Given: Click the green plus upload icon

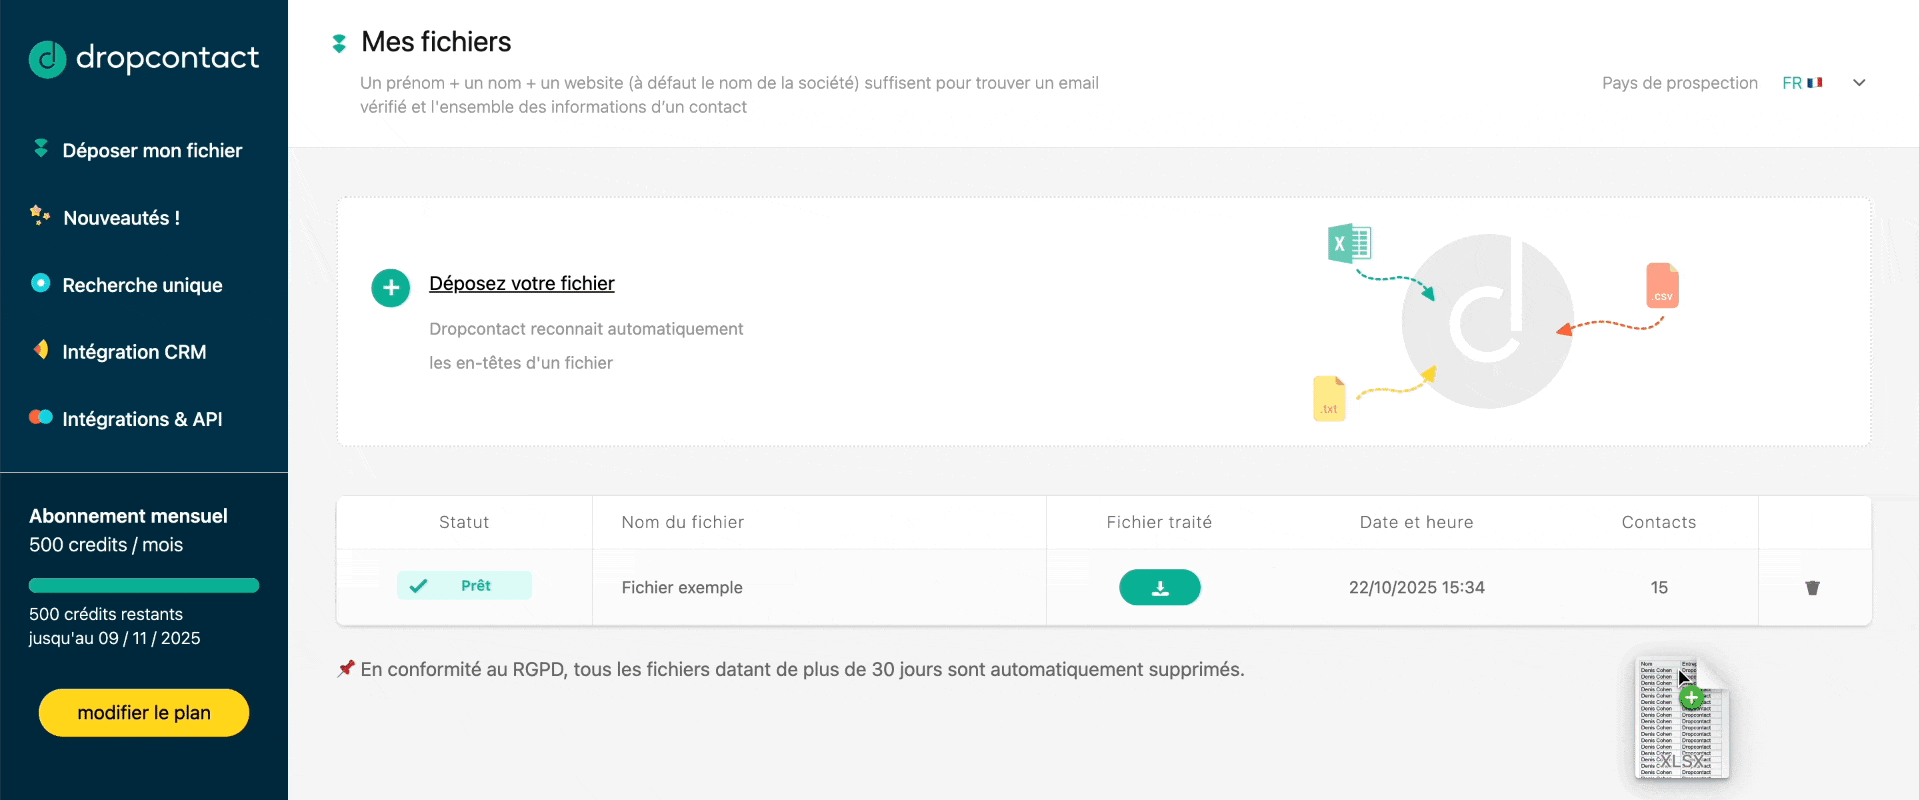Looking at the screenshot, I should pyautogui.click(x=391, y=288).
